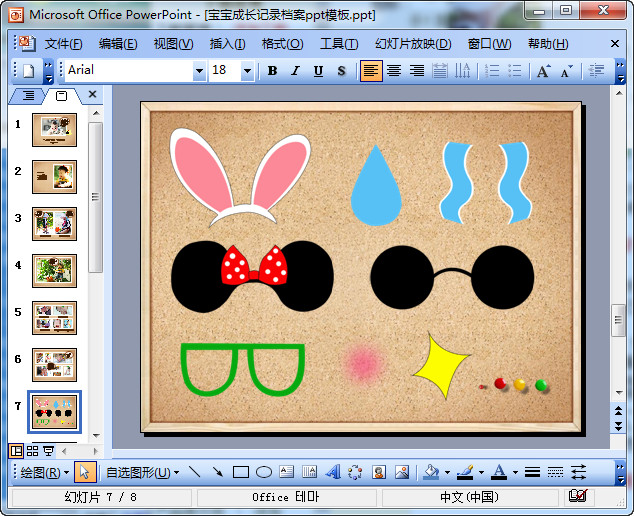Insert Picture from file

coord(402,472)
